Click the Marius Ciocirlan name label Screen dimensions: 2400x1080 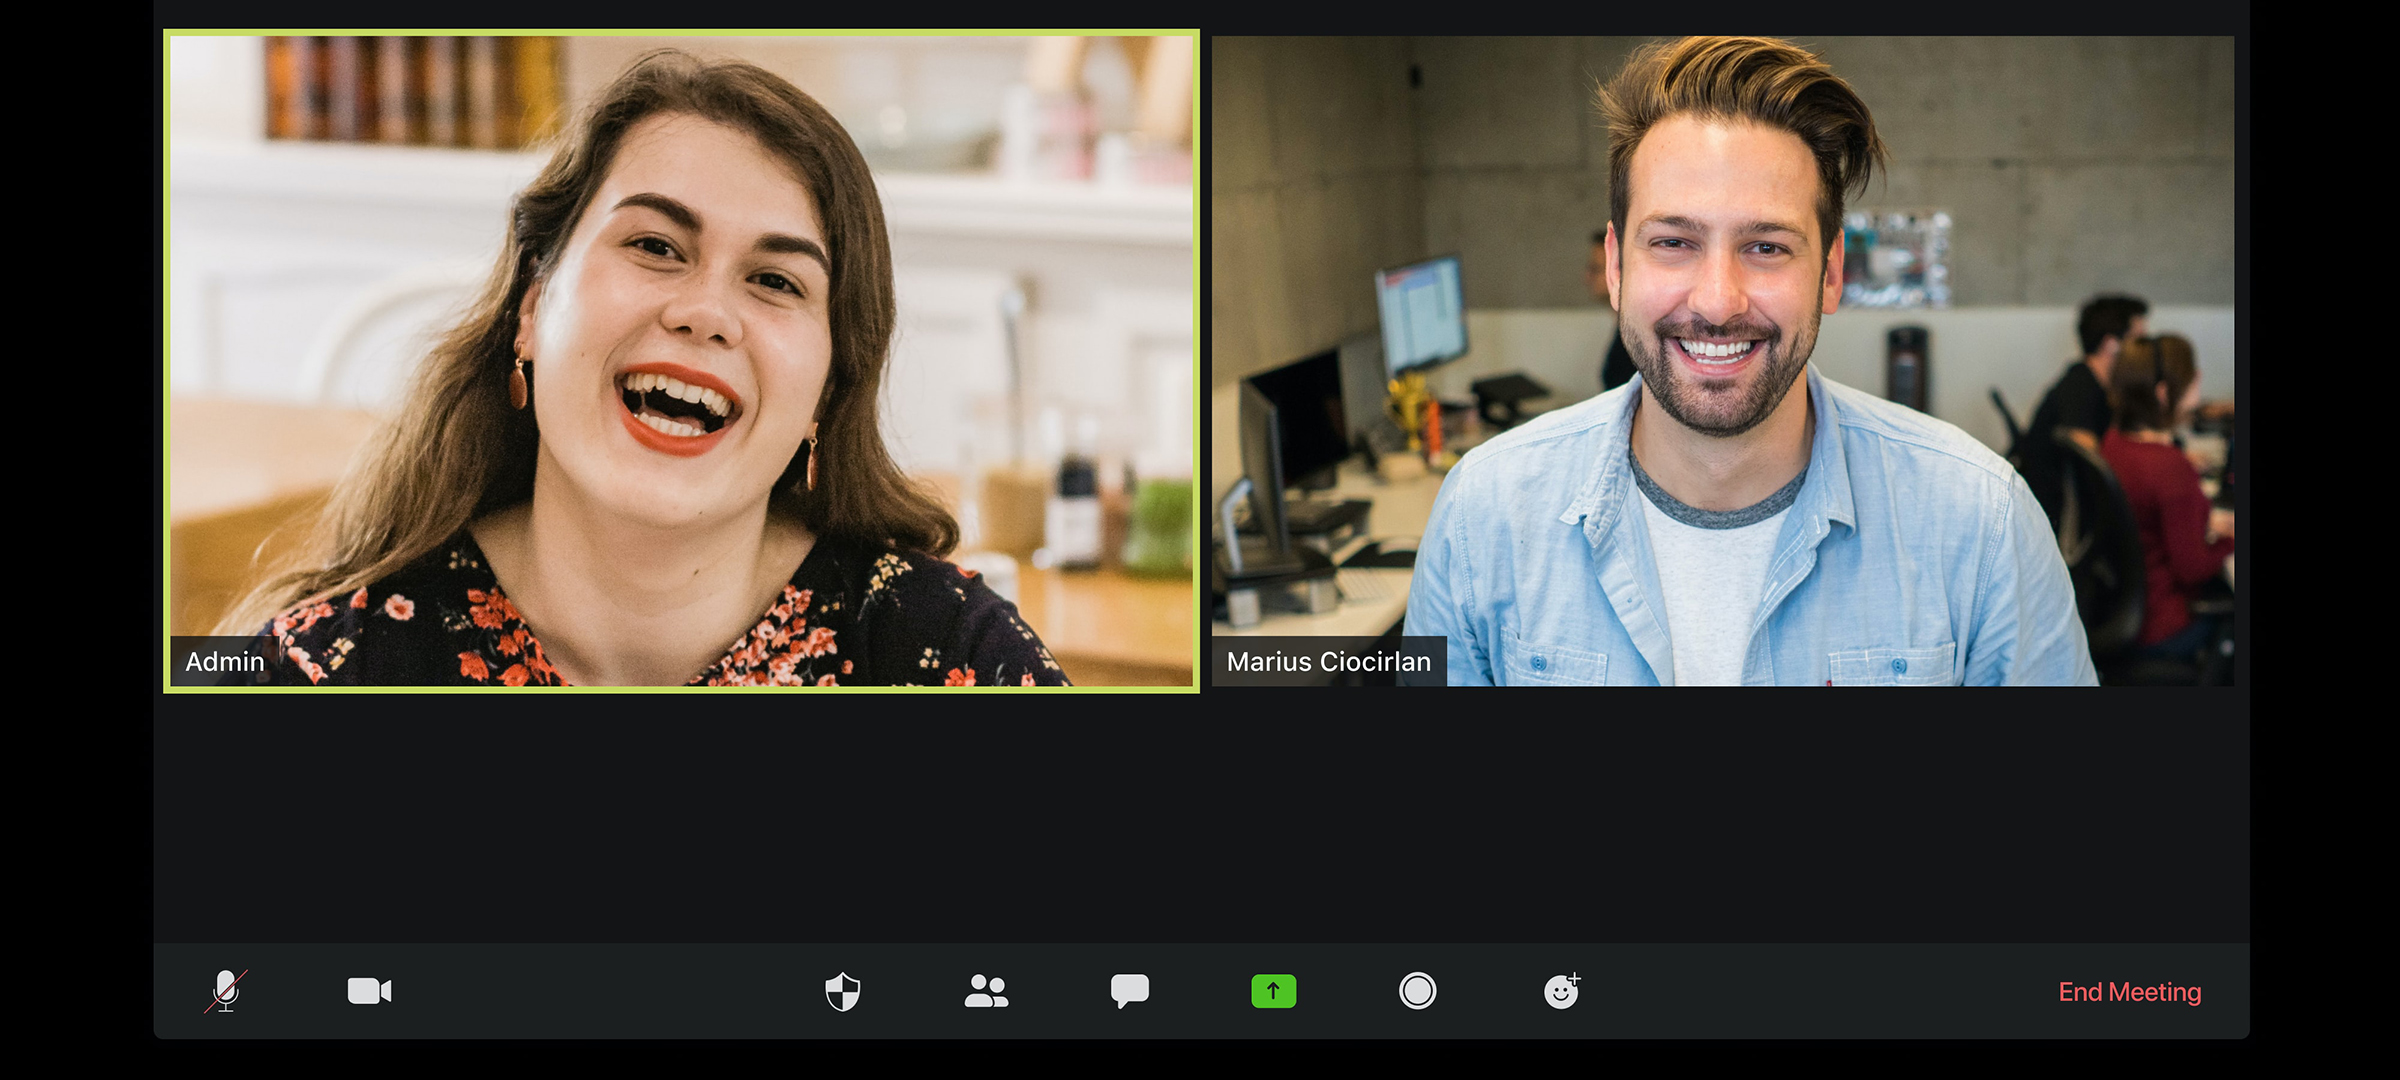tap(1328, 662)
